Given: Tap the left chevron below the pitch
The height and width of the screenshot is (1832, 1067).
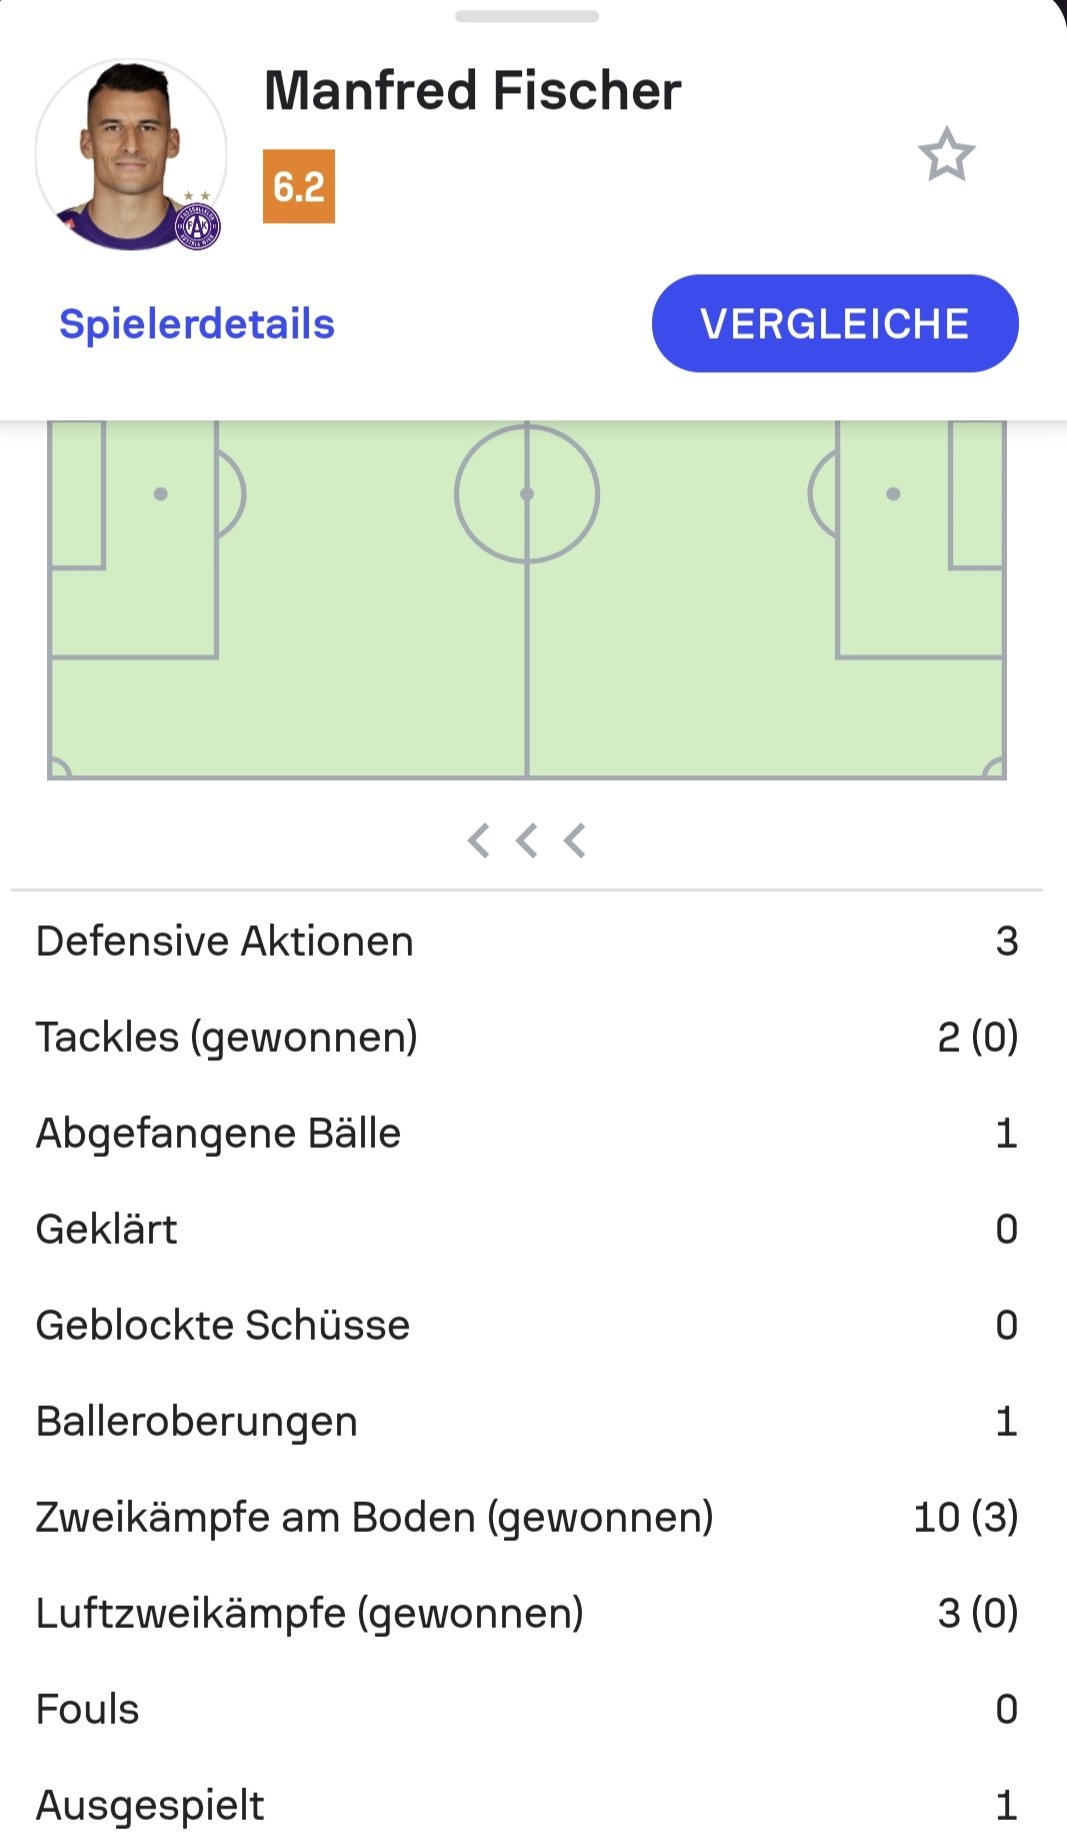Looking at the screenshot, I should (479, 841).
